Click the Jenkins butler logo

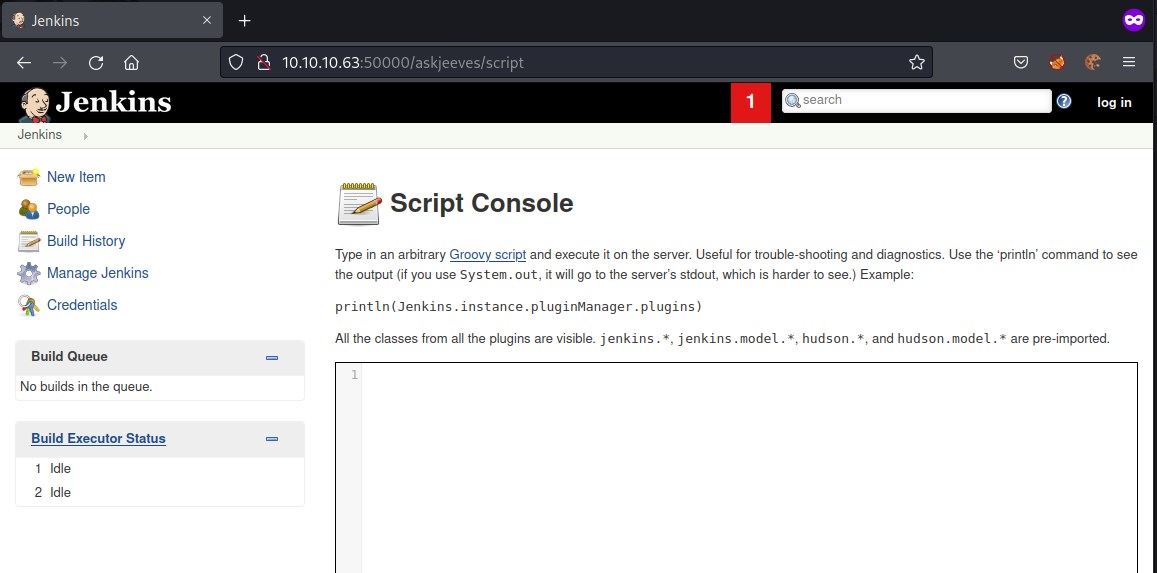coord(35,103)
